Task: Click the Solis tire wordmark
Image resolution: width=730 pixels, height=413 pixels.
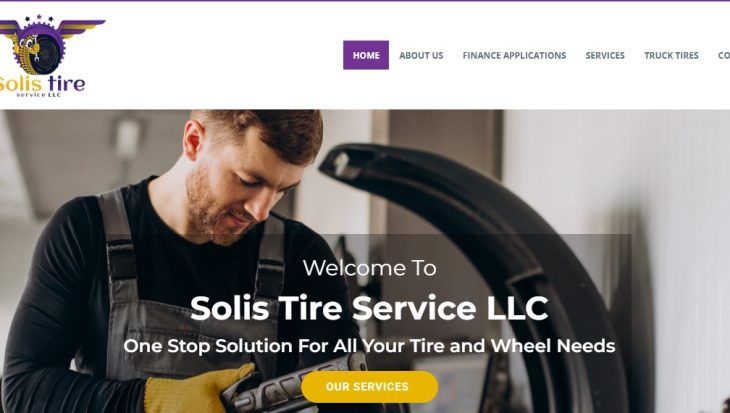Action: point(42,84)
